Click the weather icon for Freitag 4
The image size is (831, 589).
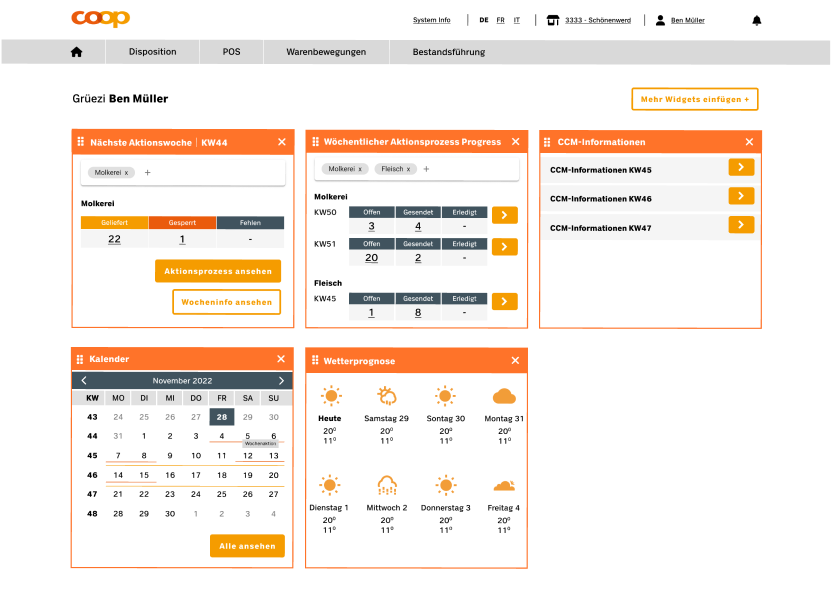(x=504, y=486)
